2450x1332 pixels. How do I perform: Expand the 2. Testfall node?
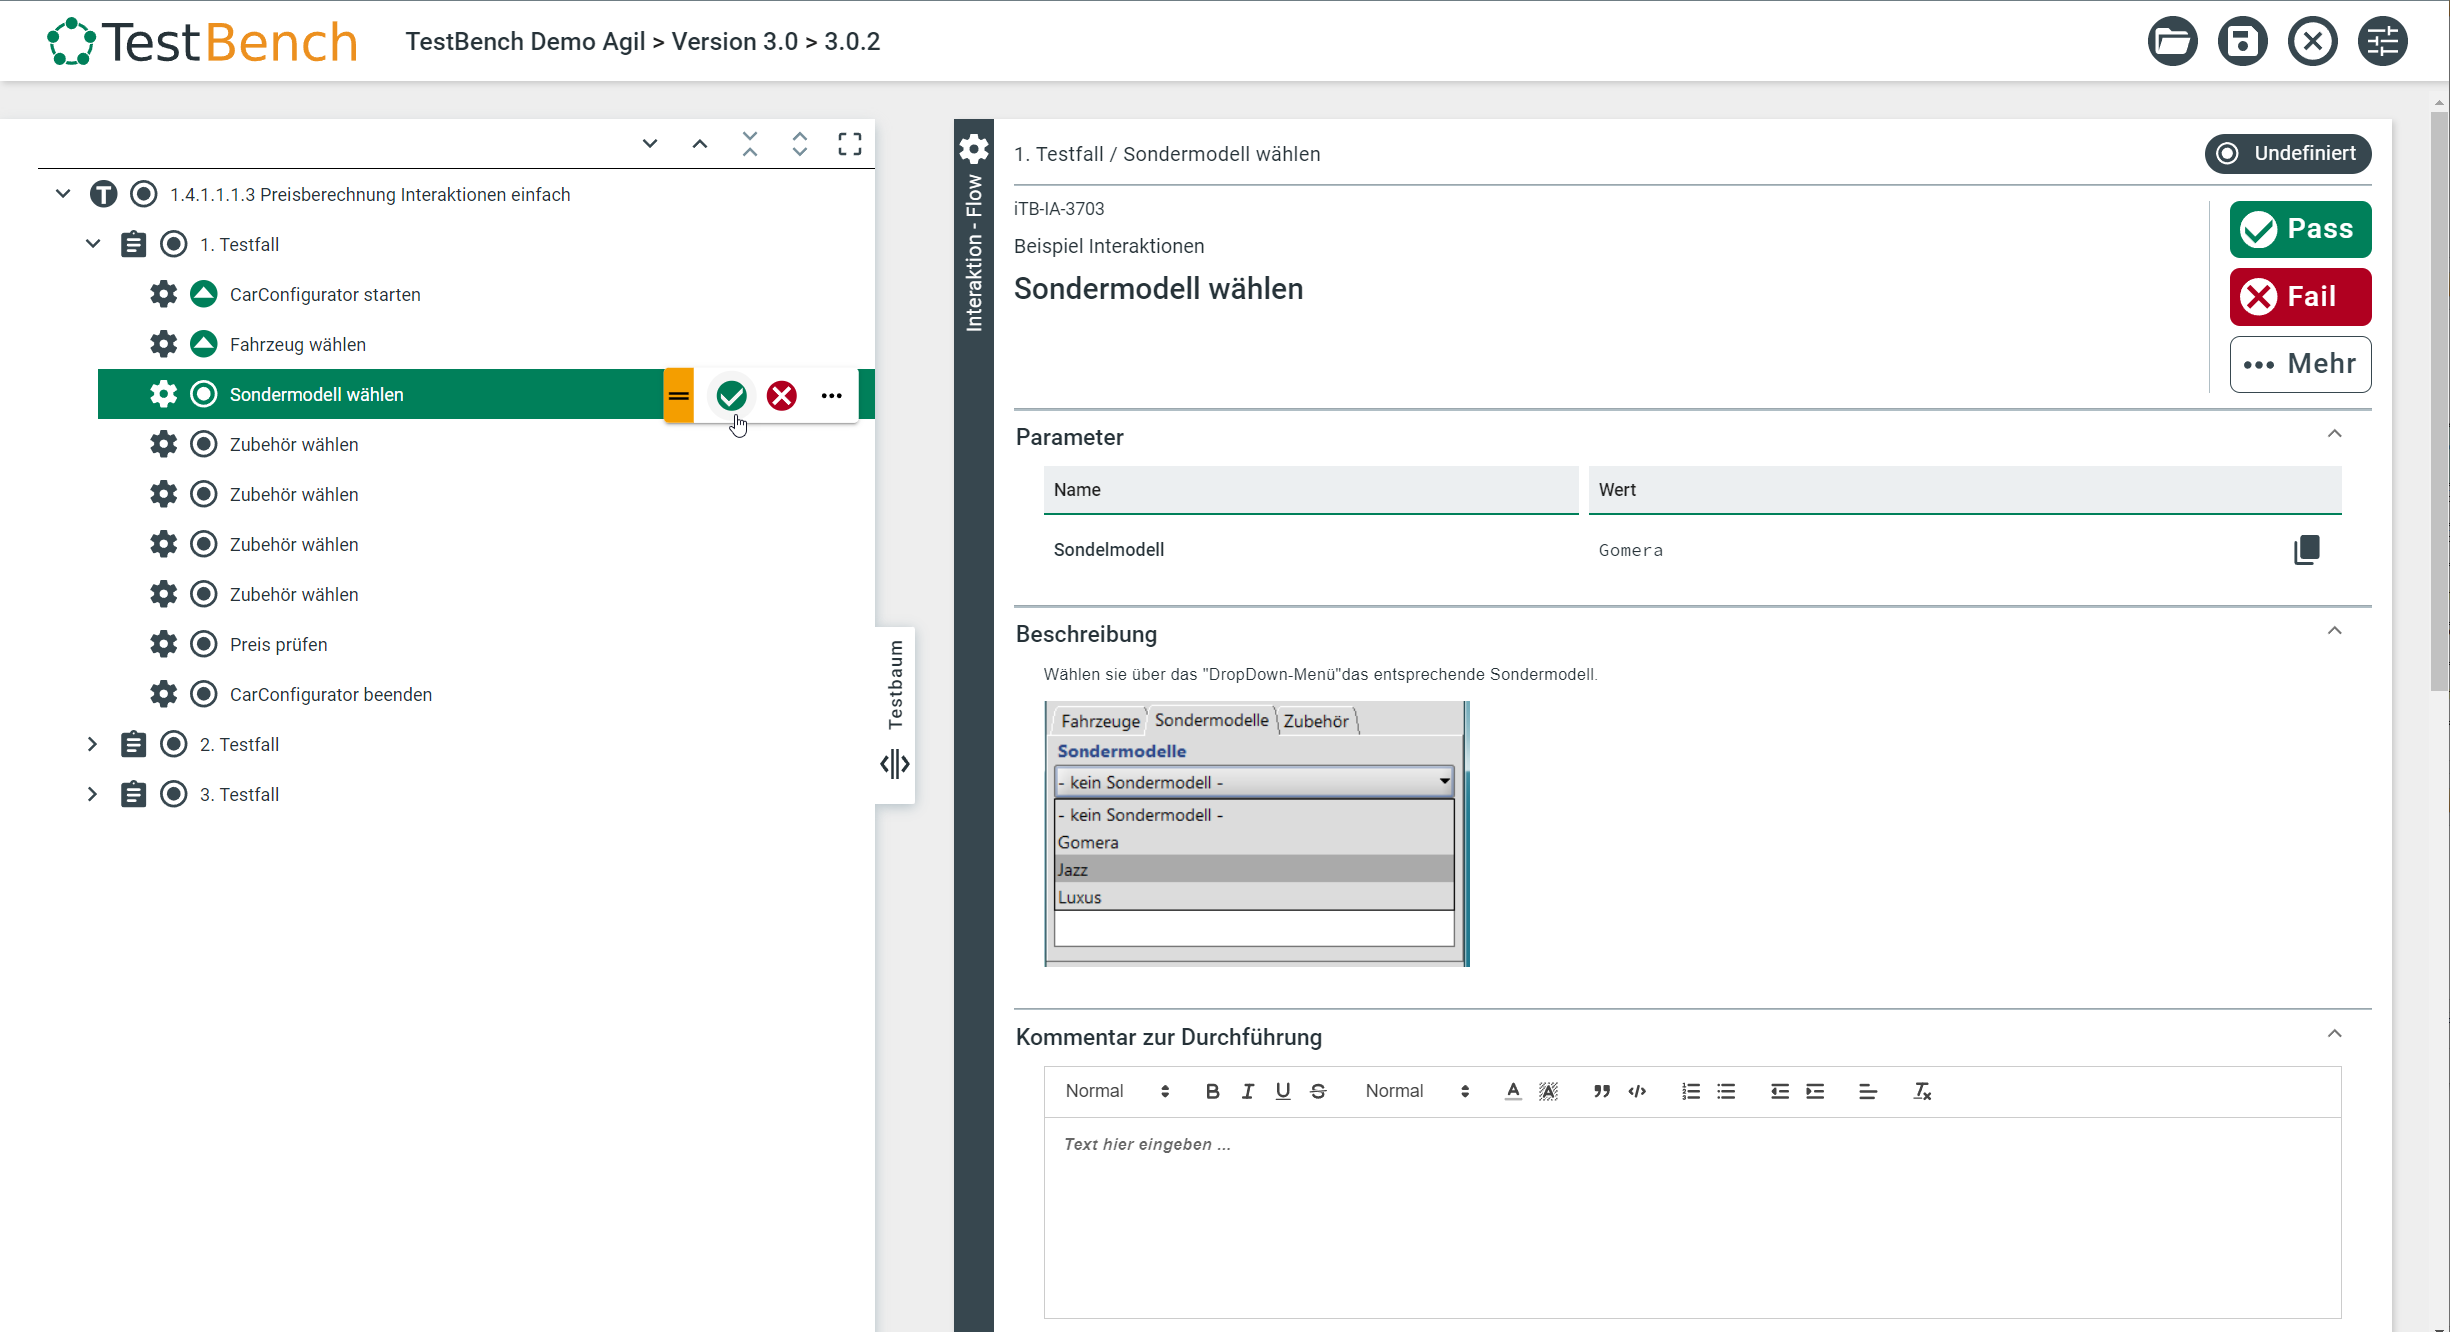(93, 744)
